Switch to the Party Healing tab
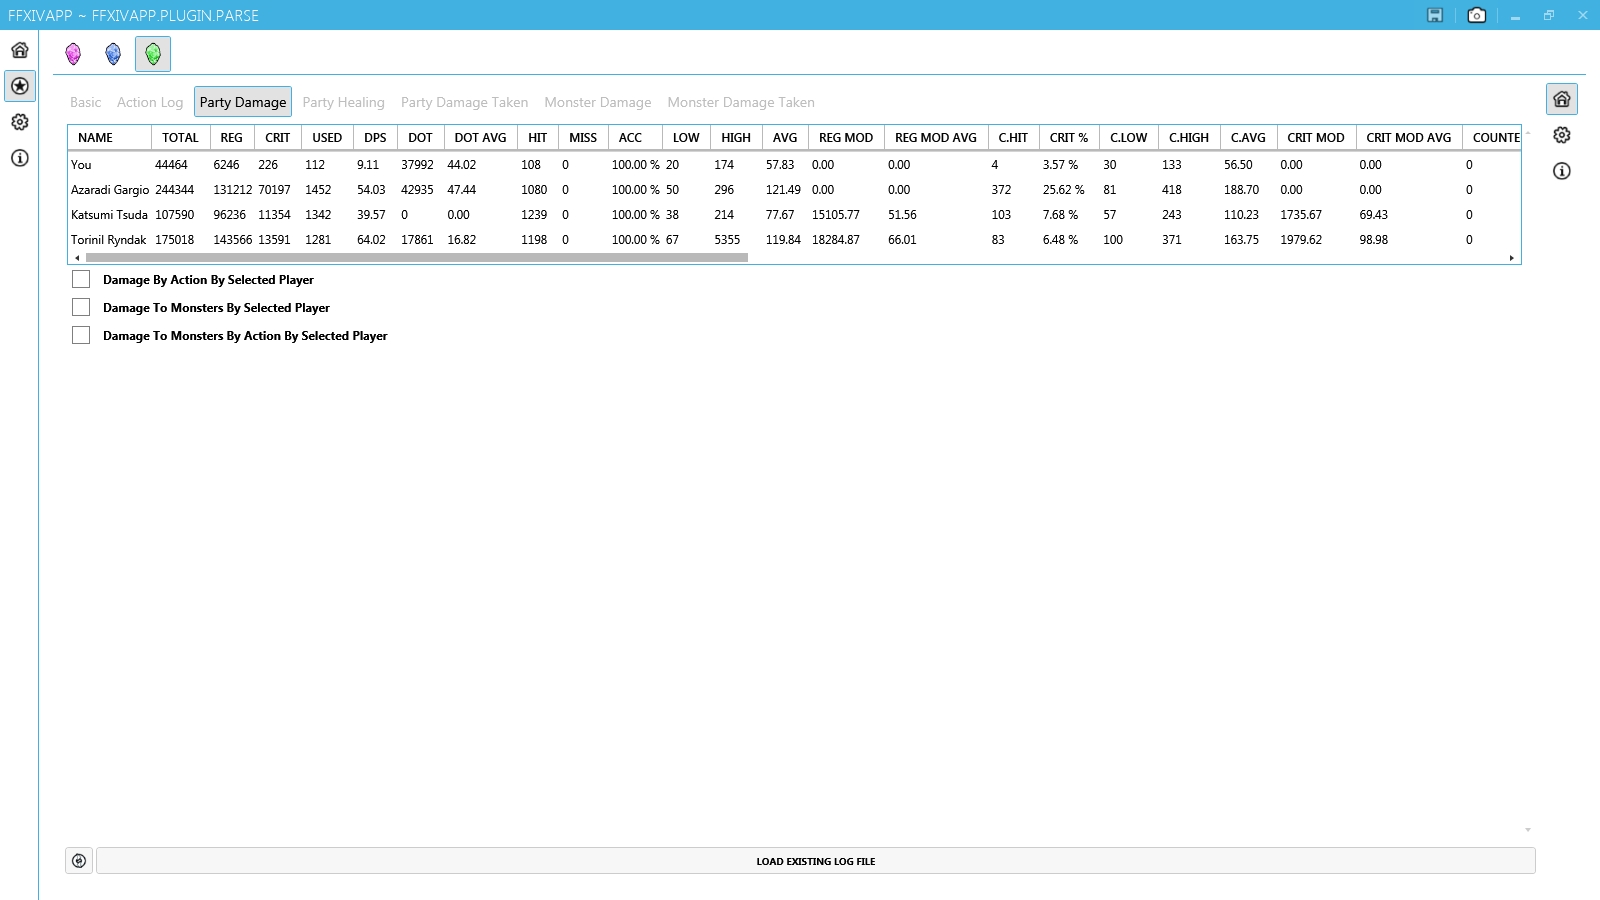Image resolution: width=1600 pixels, height=900 pixels. click(343, 102)
